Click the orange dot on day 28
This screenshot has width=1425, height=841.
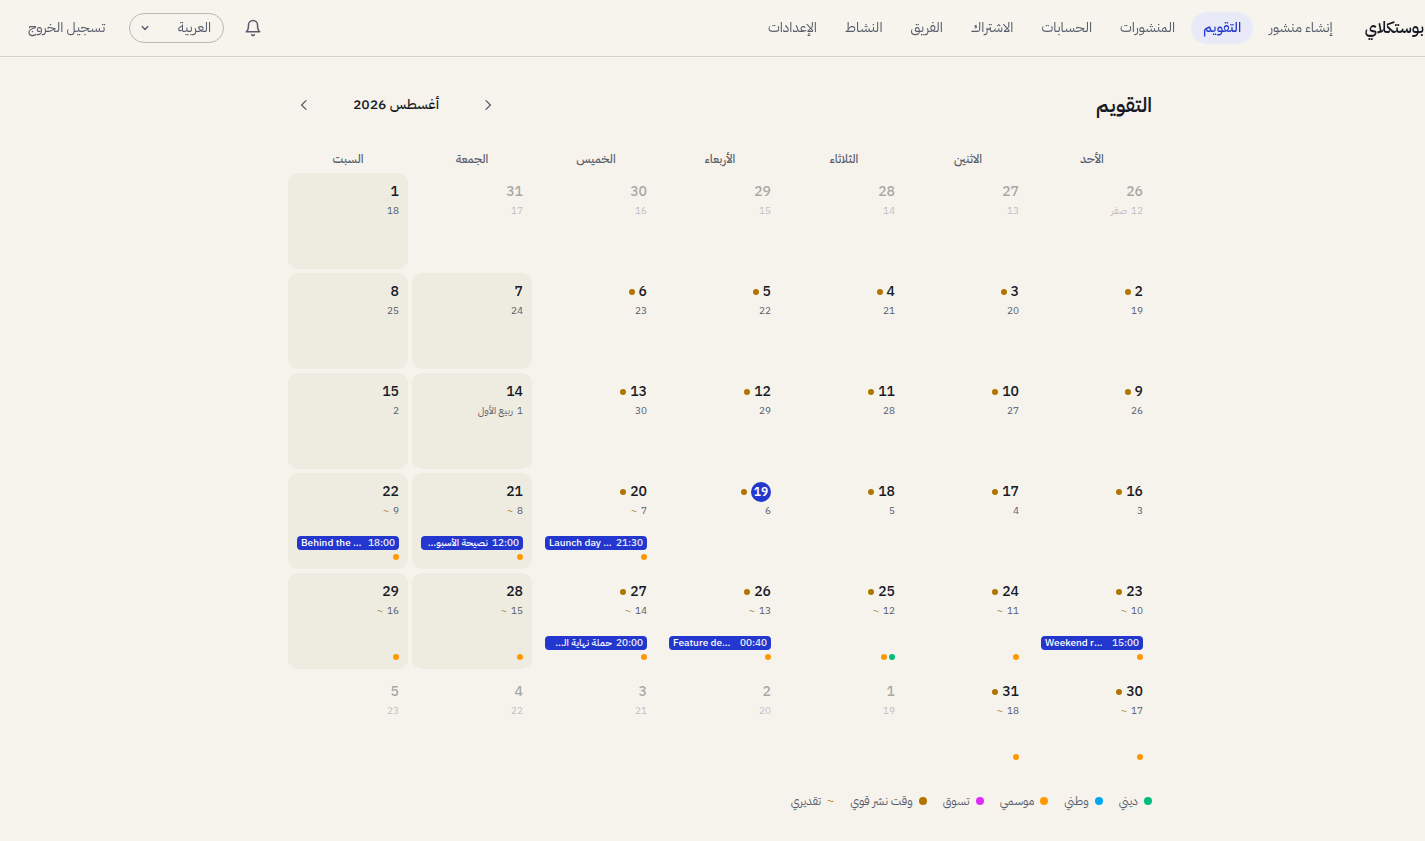[x=520, y=657]
